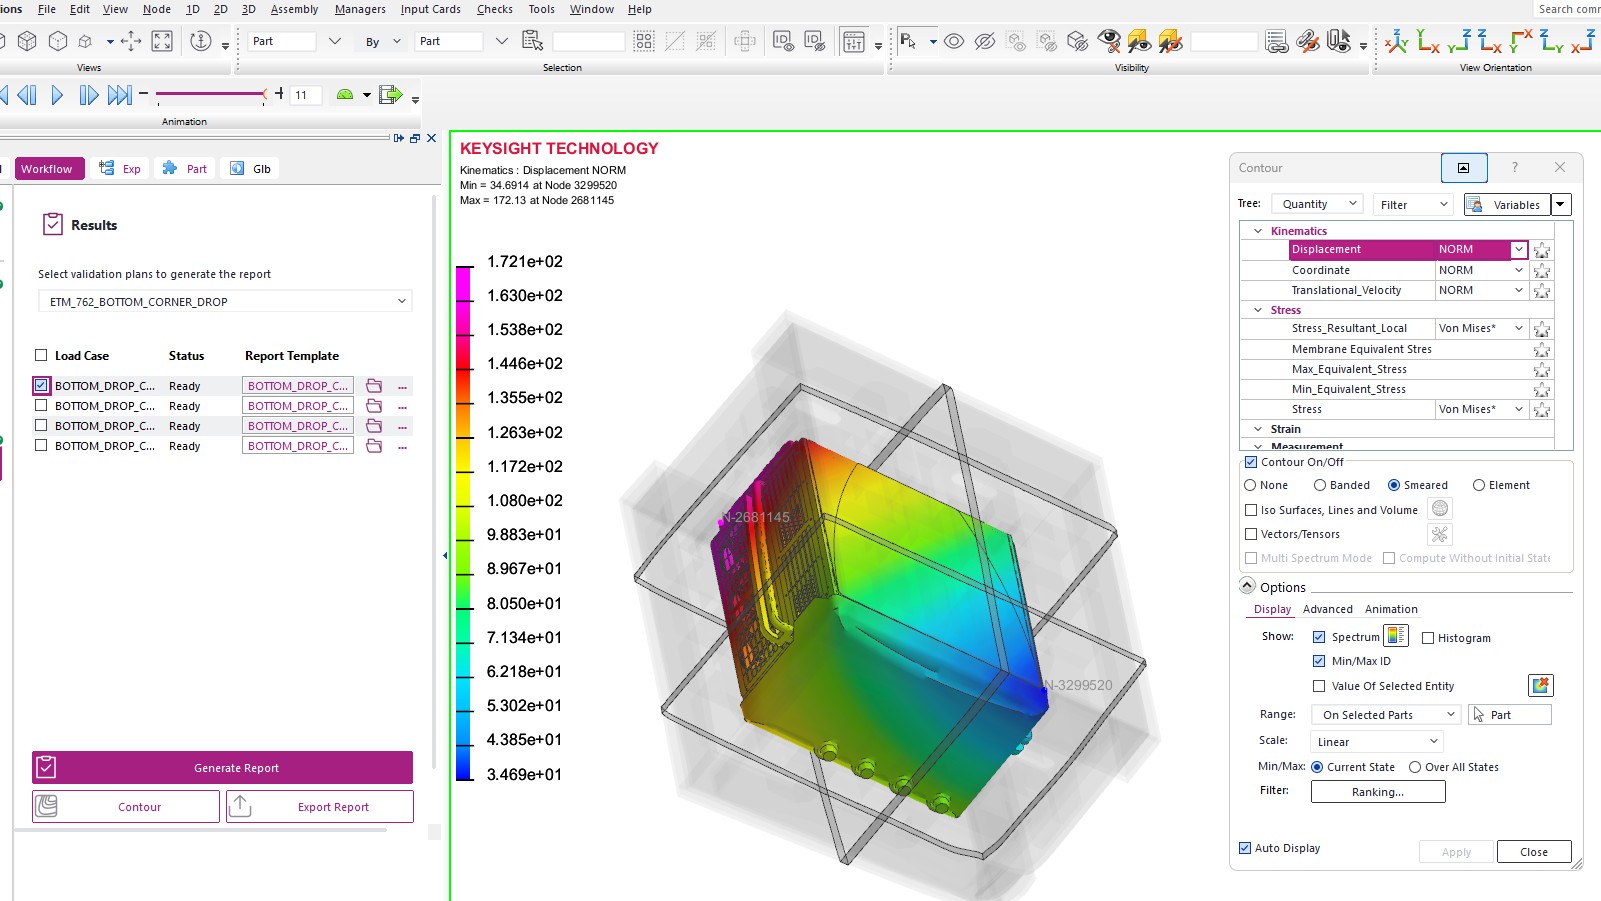Click the Ranking... filter button
The image size is (1601, 901).
[1378, 792]
